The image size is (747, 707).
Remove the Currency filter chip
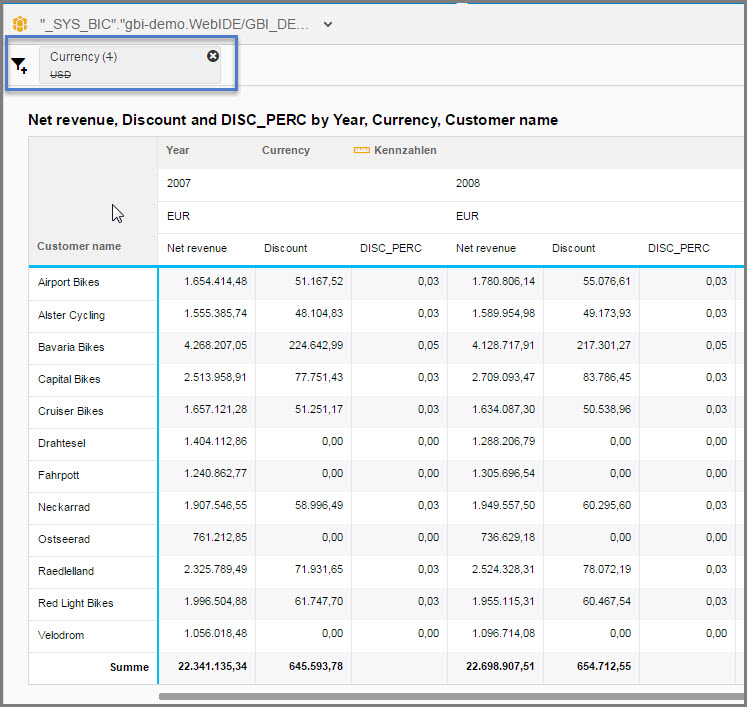(x=213, y=57)
